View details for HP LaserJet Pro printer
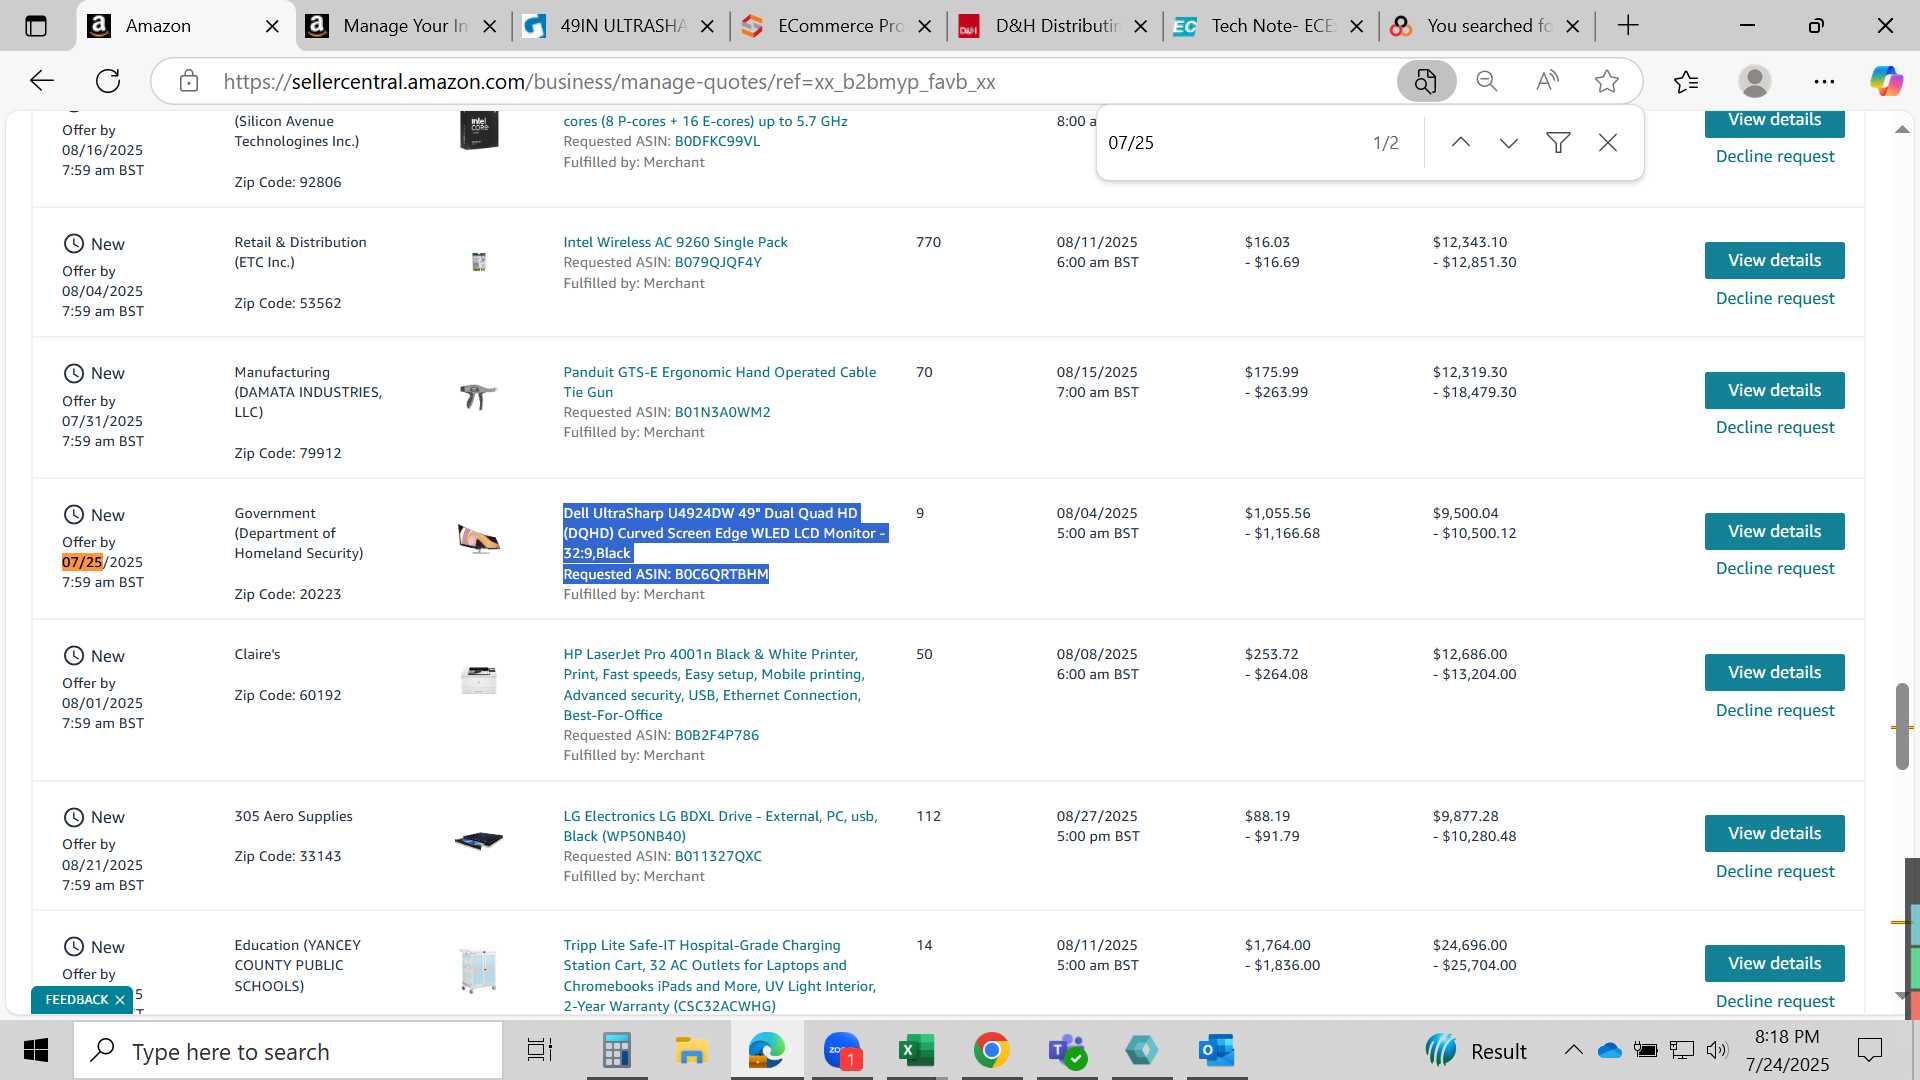 coord(1774,673)
